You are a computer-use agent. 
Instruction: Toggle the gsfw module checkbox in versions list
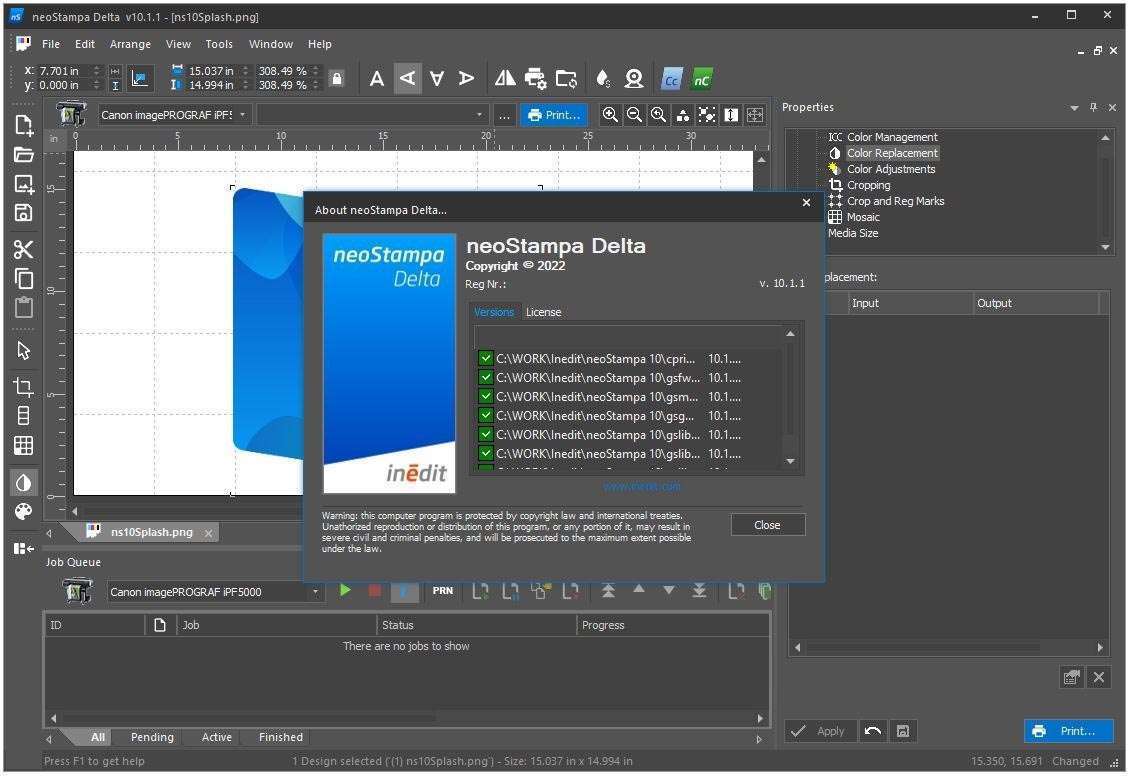click(x=485, y=378)
